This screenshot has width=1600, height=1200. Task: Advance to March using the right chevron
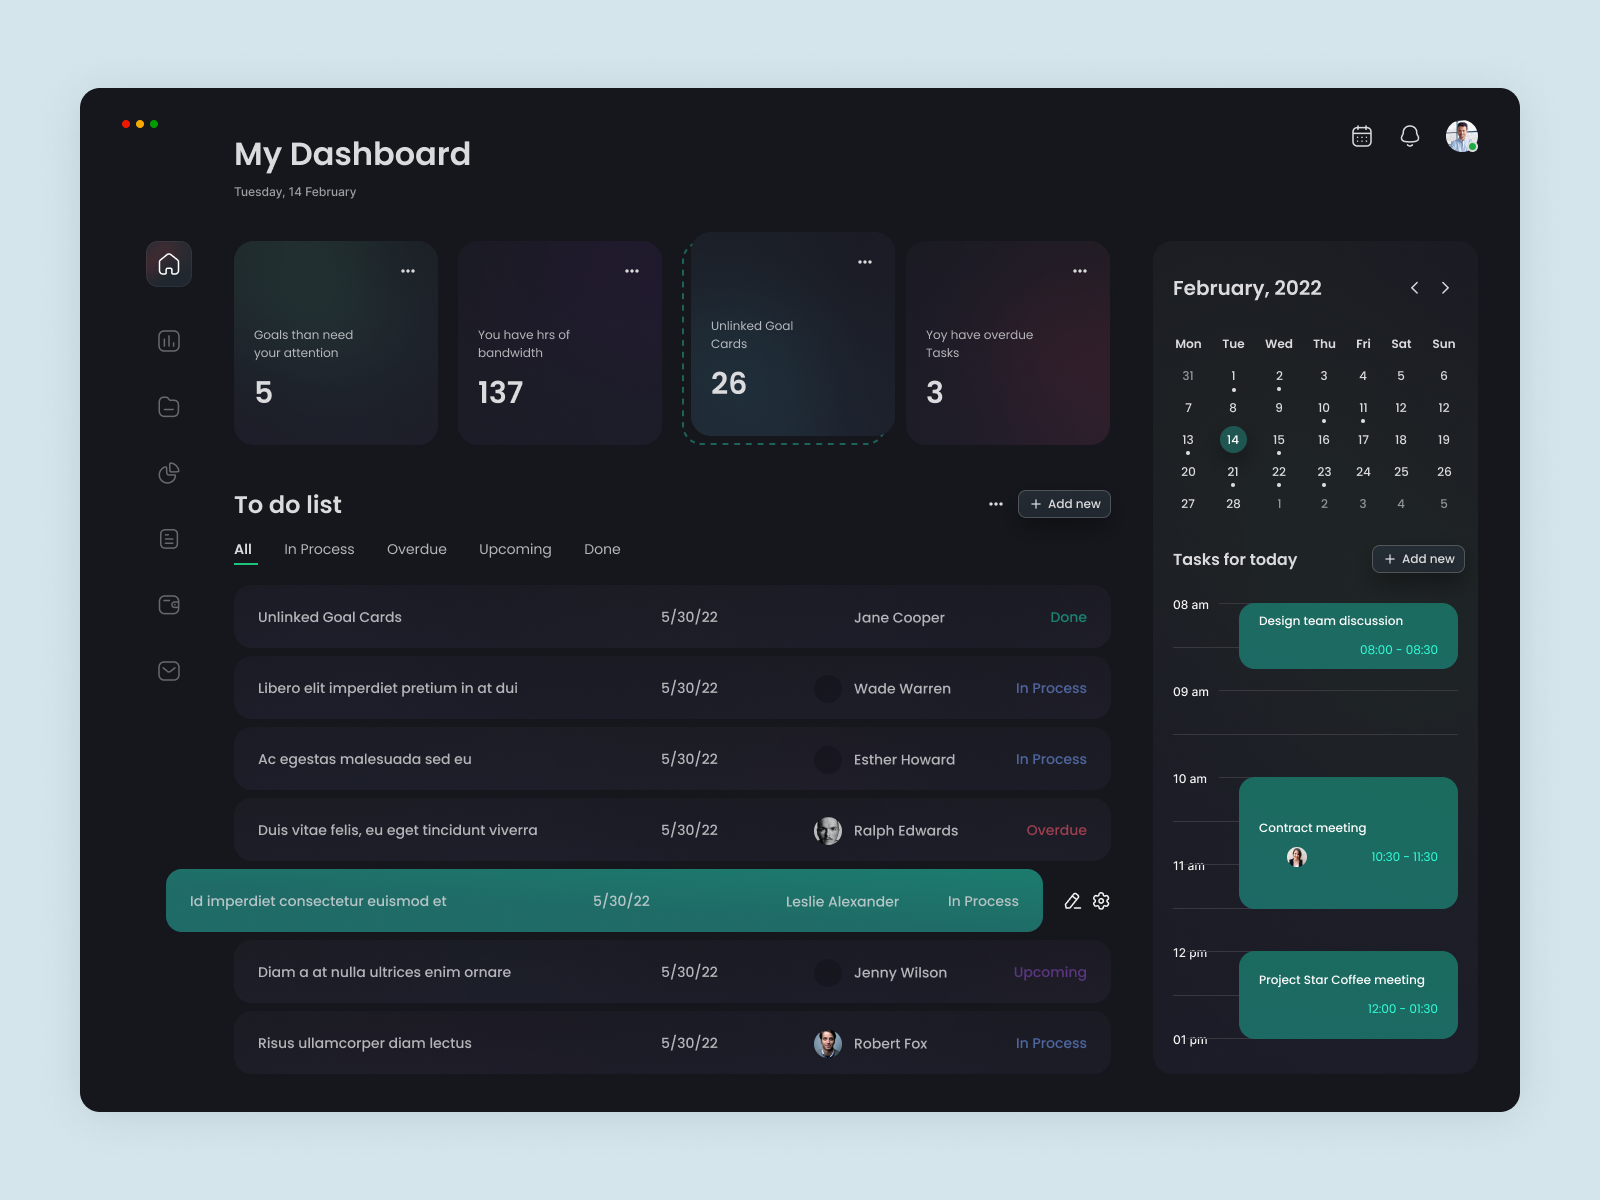tap(1445, 288)
